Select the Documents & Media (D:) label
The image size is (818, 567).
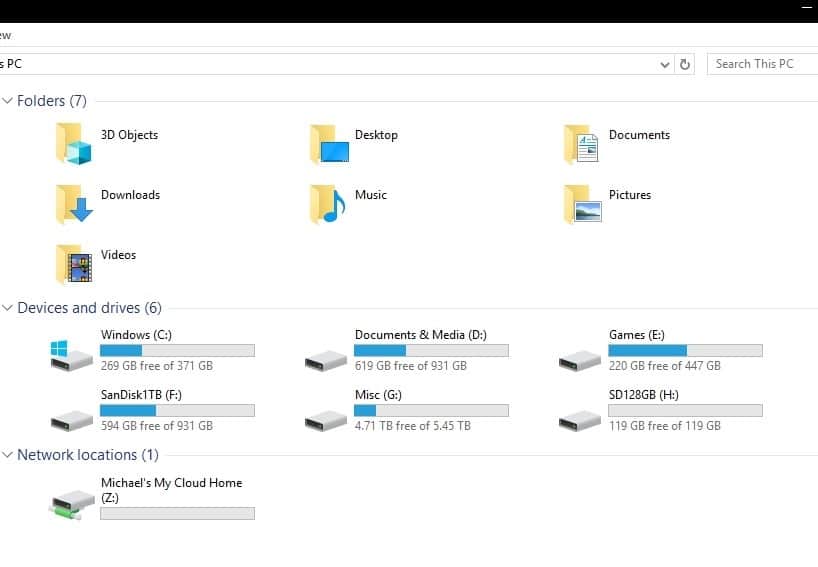pos(420,335)
